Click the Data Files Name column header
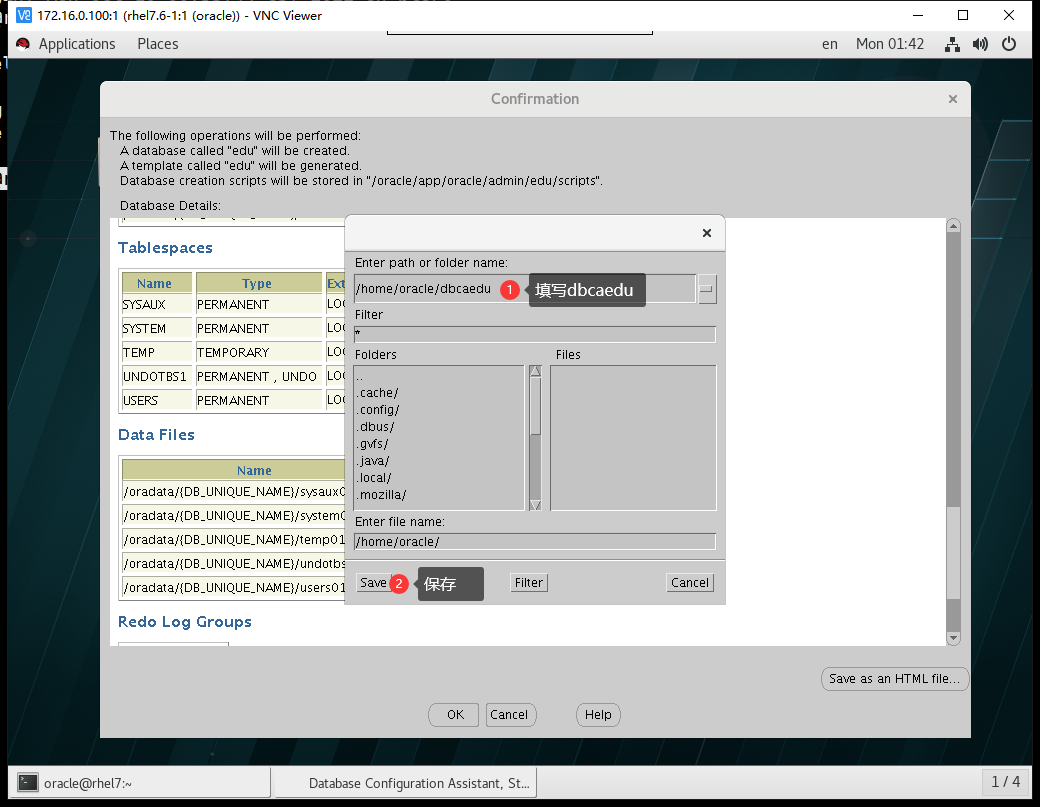This screenshot has height=807, width=1040. pos(234,469)
